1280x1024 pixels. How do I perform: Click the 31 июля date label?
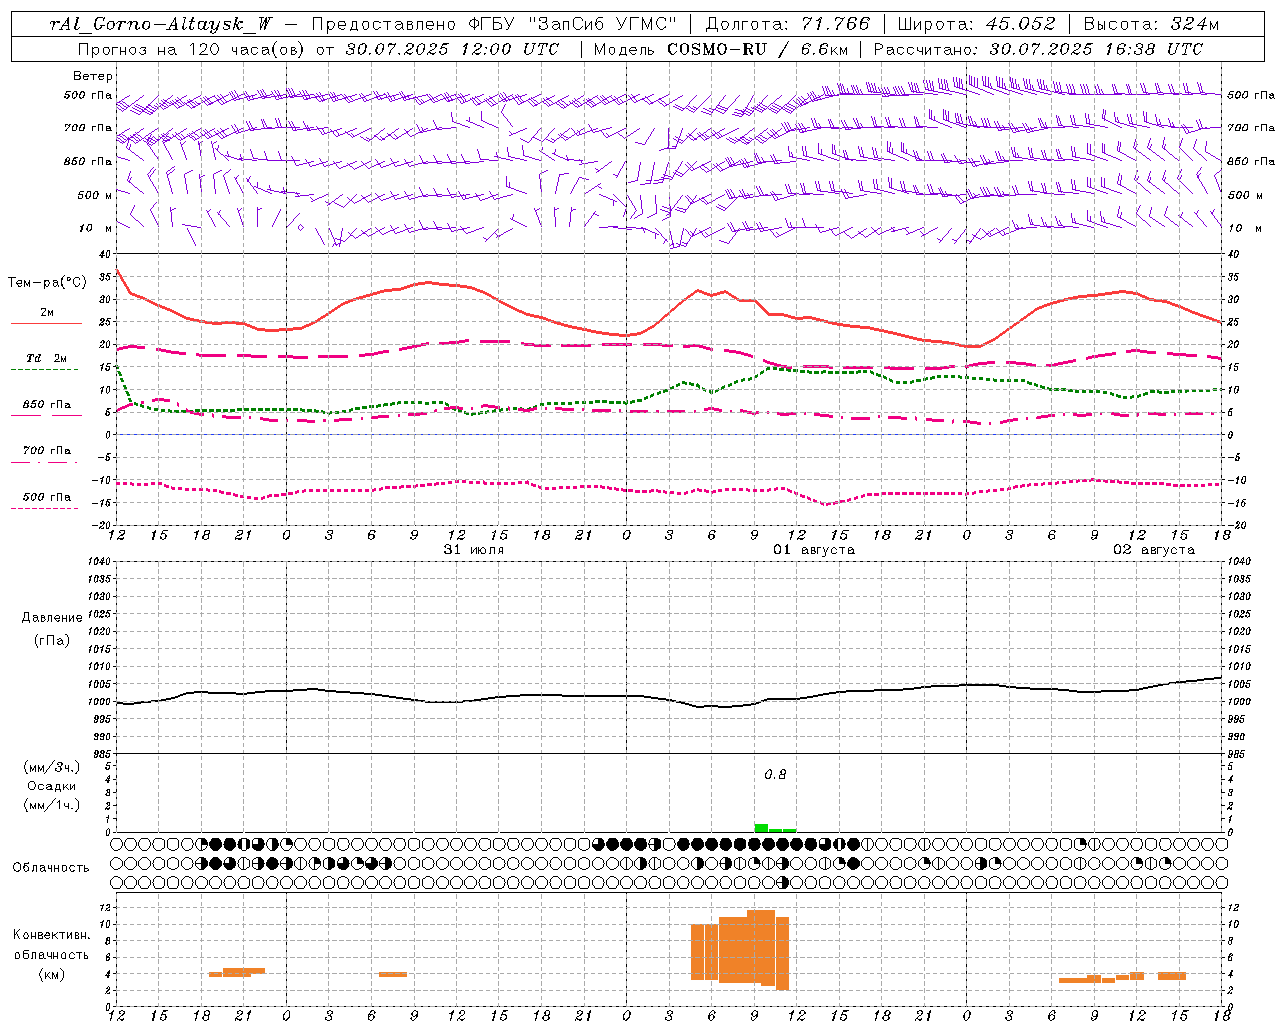click(x=473, y=550)
